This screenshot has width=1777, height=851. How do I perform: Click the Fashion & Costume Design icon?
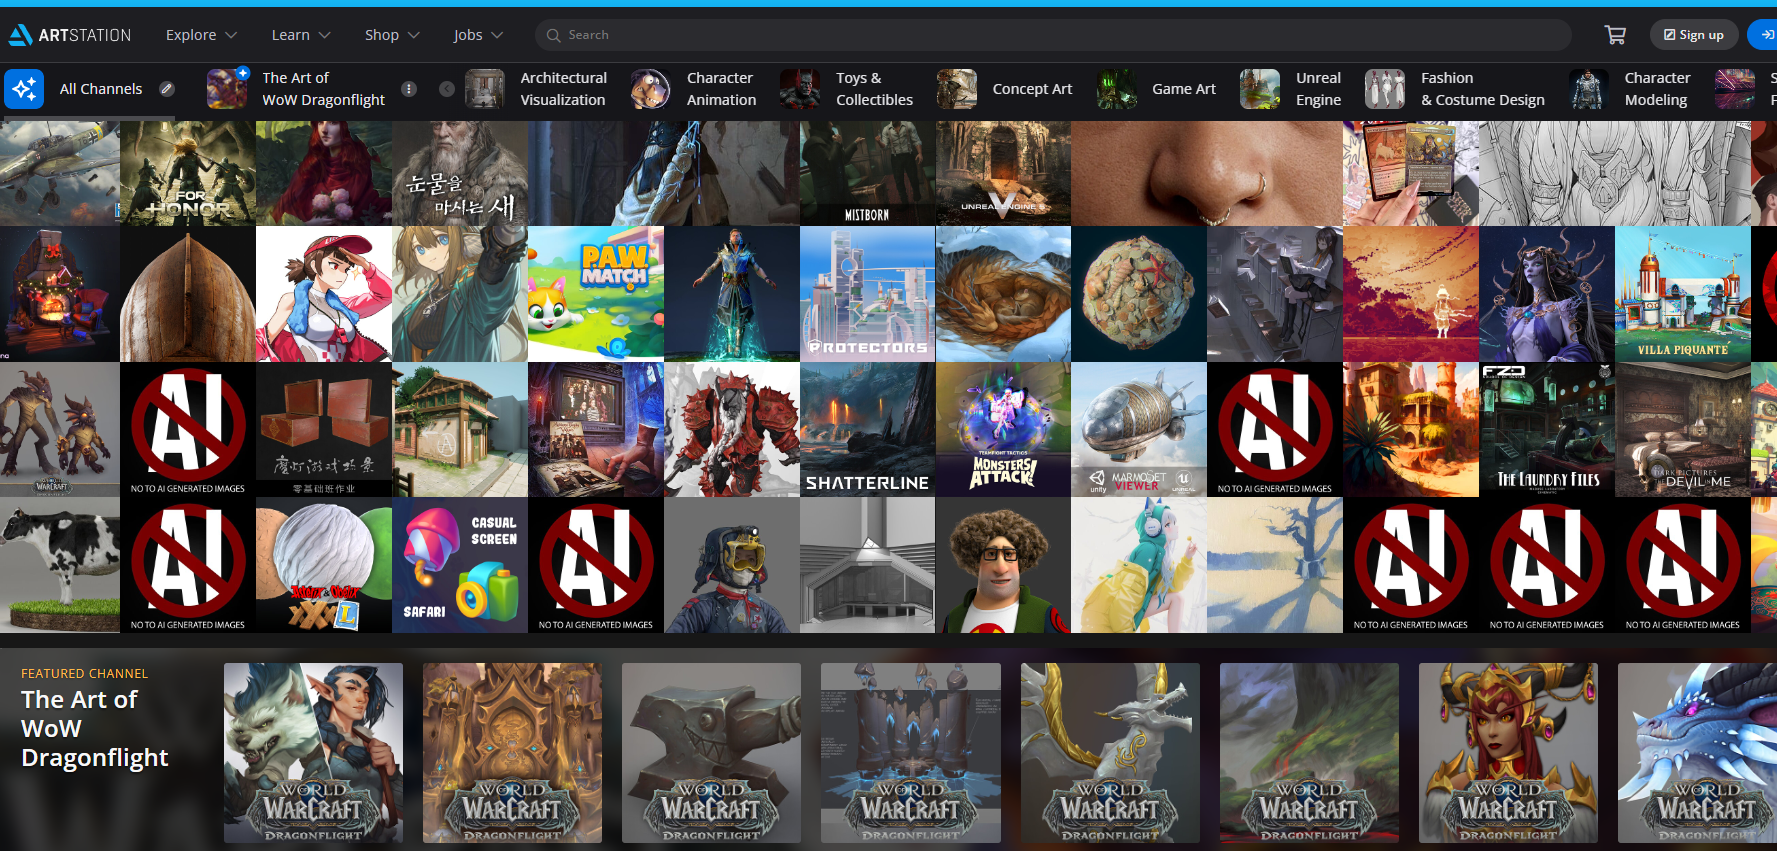click(1385, 89)
